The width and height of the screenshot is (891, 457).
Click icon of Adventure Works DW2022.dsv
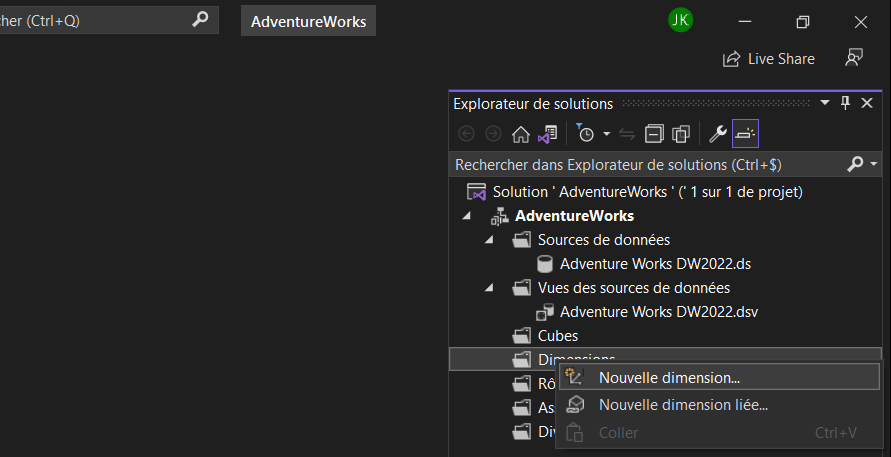point(545,312)
